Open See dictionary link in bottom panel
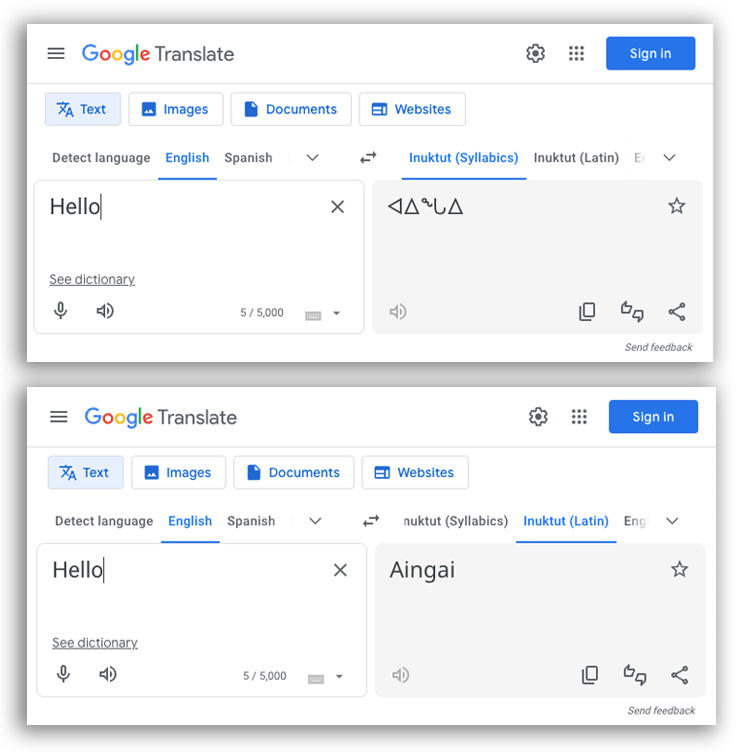The height and width of the screenshot is (753, 739). tap(95, 643)
